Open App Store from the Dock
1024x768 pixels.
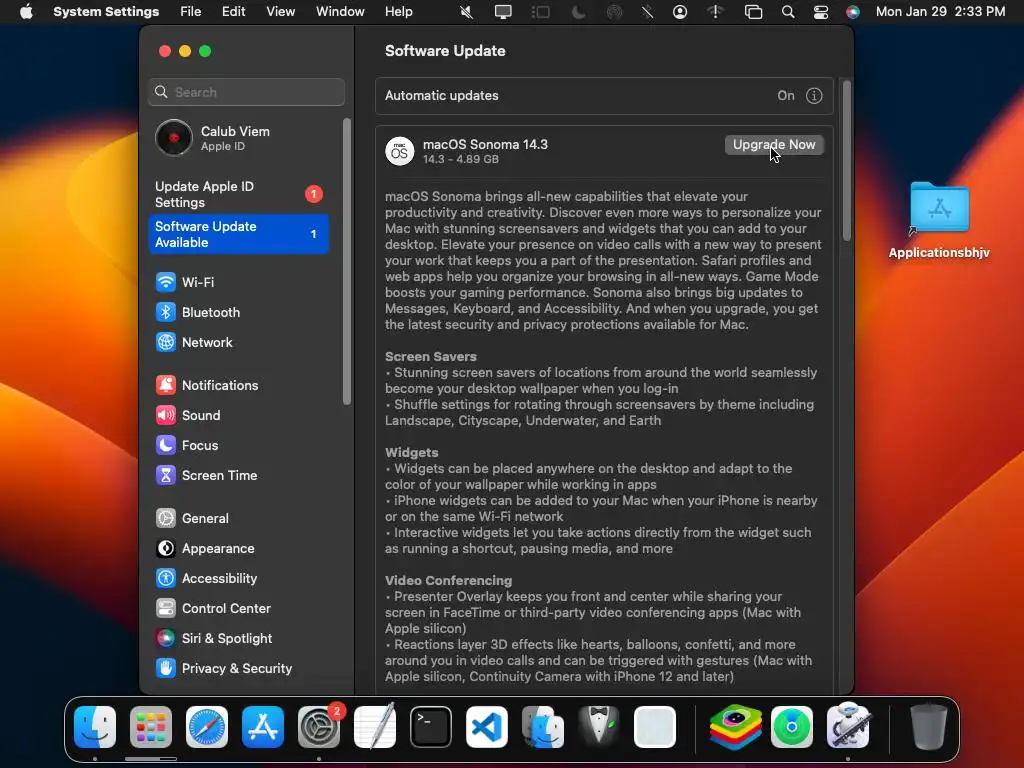(263, 727)
